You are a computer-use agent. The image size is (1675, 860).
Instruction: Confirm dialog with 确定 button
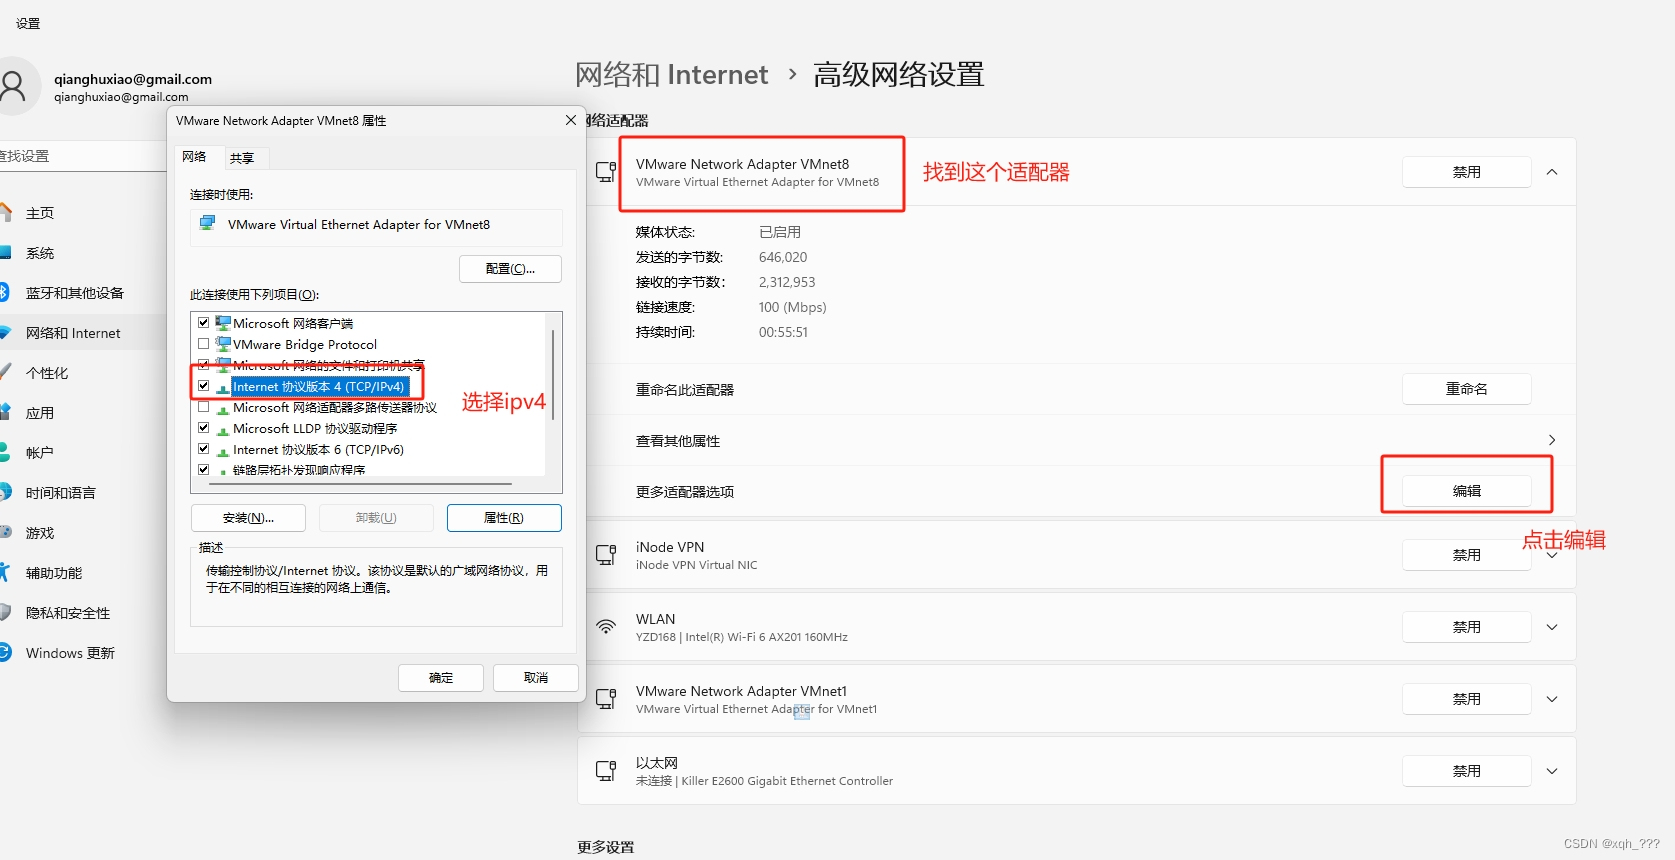tap(441, 678)
